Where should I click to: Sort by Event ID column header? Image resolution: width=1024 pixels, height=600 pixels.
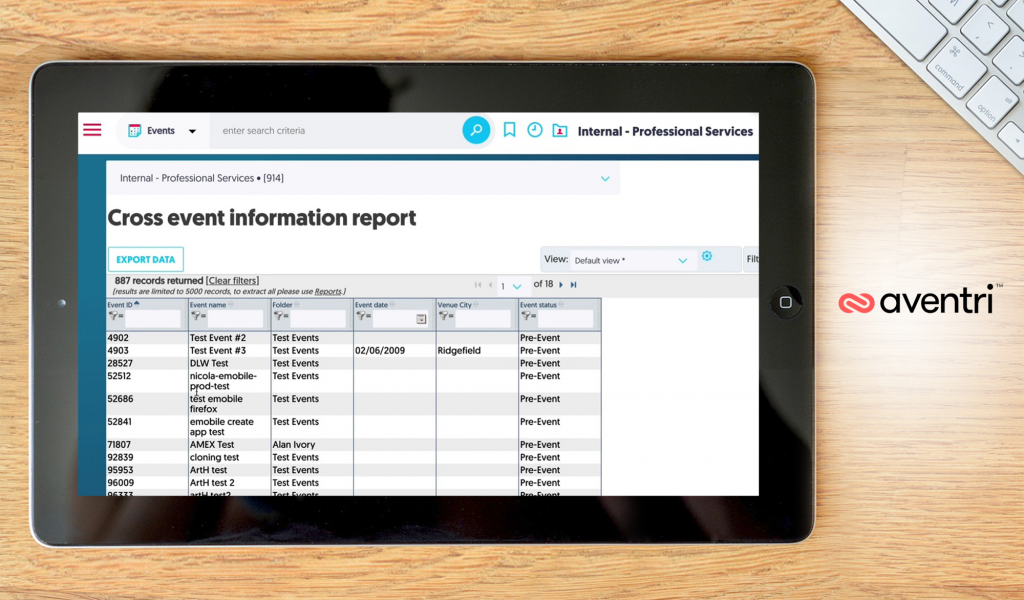click(x=118, y=304)
